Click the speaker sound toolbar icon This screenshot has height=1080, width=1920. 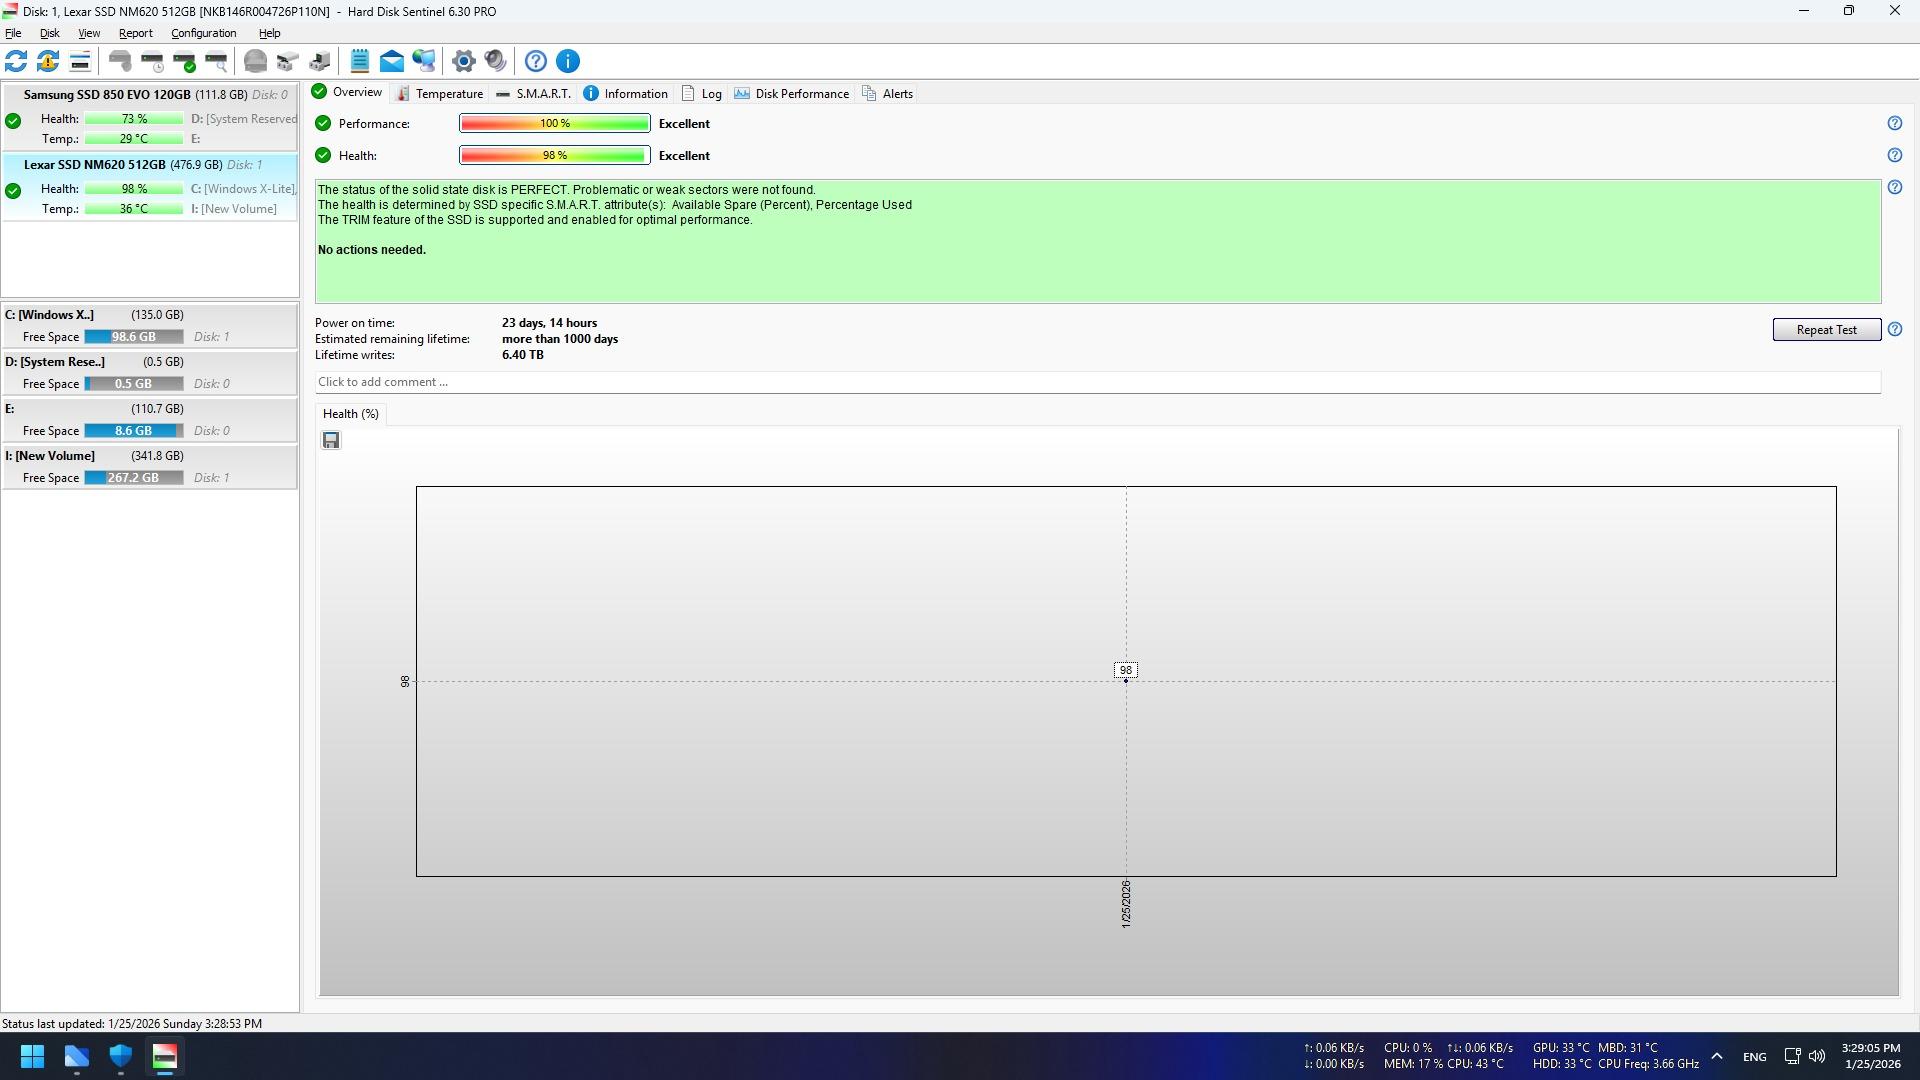tap(496, 61)
